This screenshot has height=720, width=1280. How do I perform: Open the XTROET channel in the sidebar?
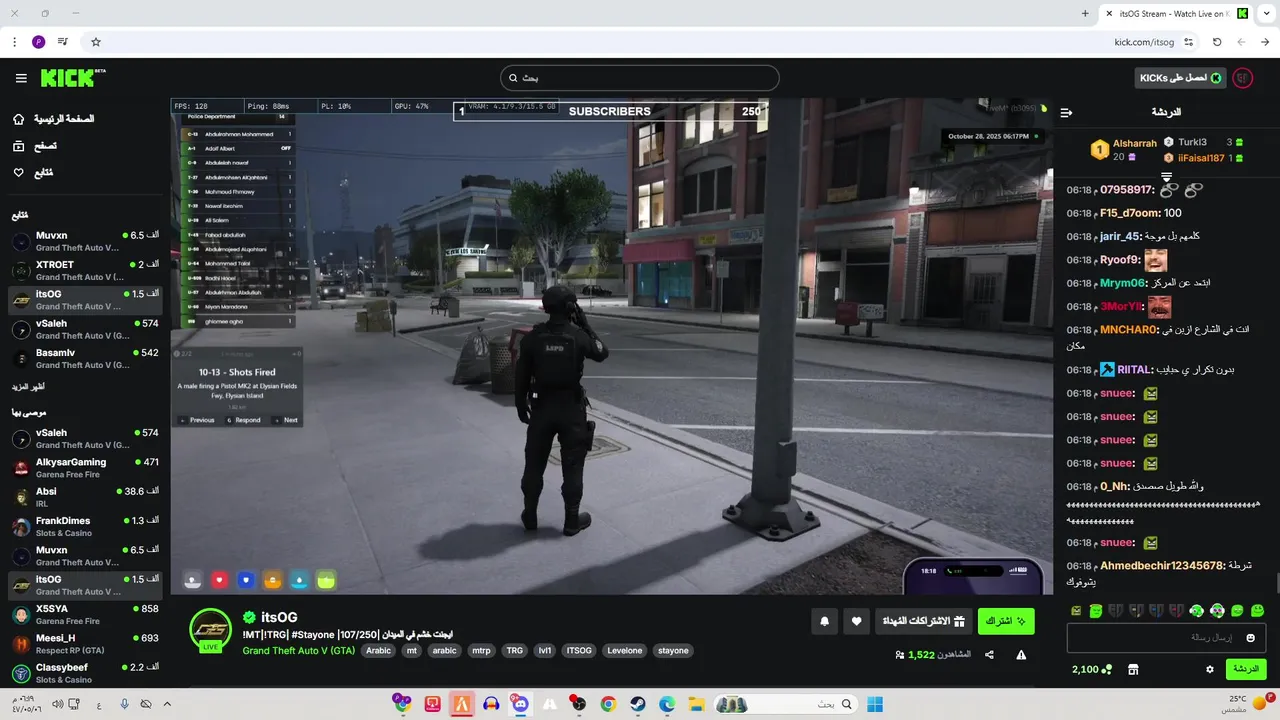click(x=85, y=271)
